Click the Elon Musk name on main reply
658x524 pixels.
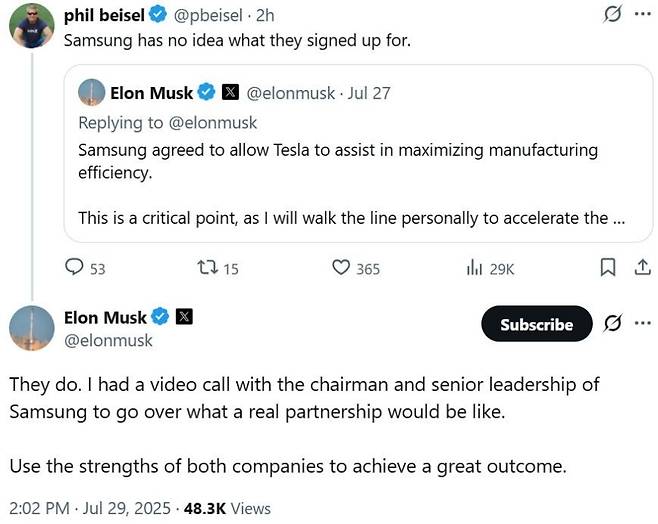(105, 318)
